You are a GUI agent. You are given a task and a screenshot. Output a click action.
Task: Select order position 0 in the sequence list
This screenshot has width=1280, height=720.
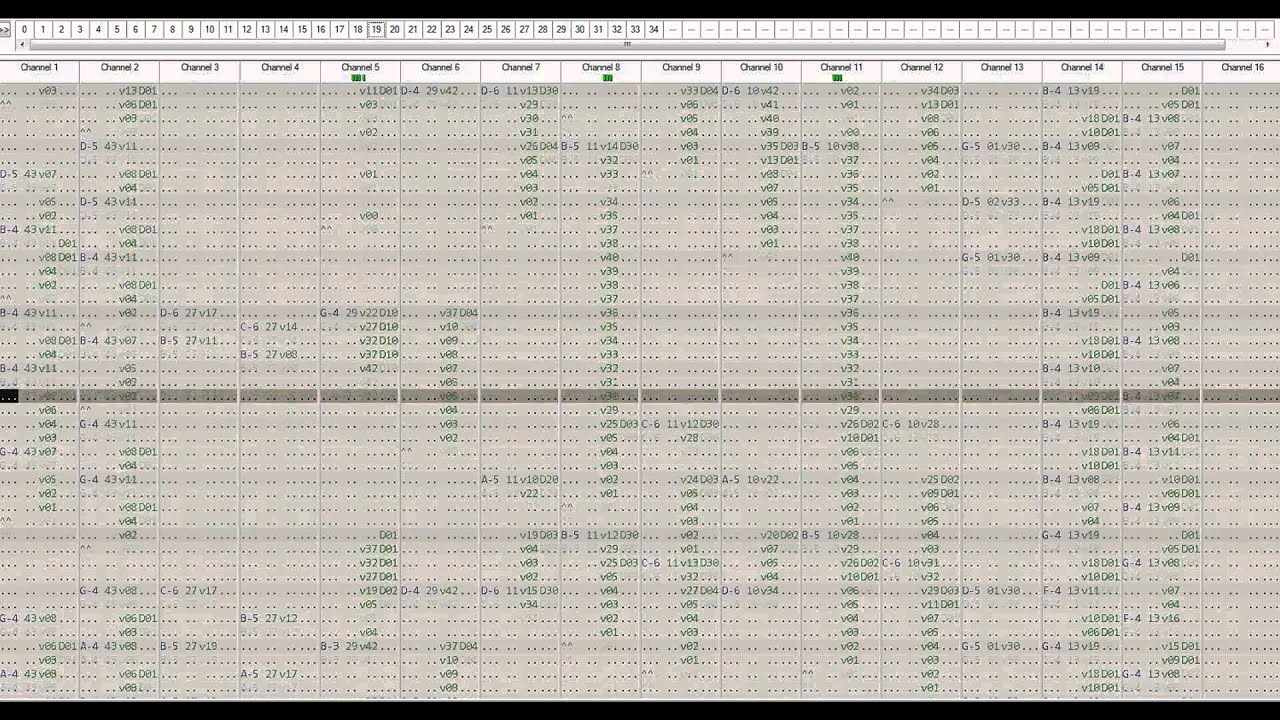[24, 30]
